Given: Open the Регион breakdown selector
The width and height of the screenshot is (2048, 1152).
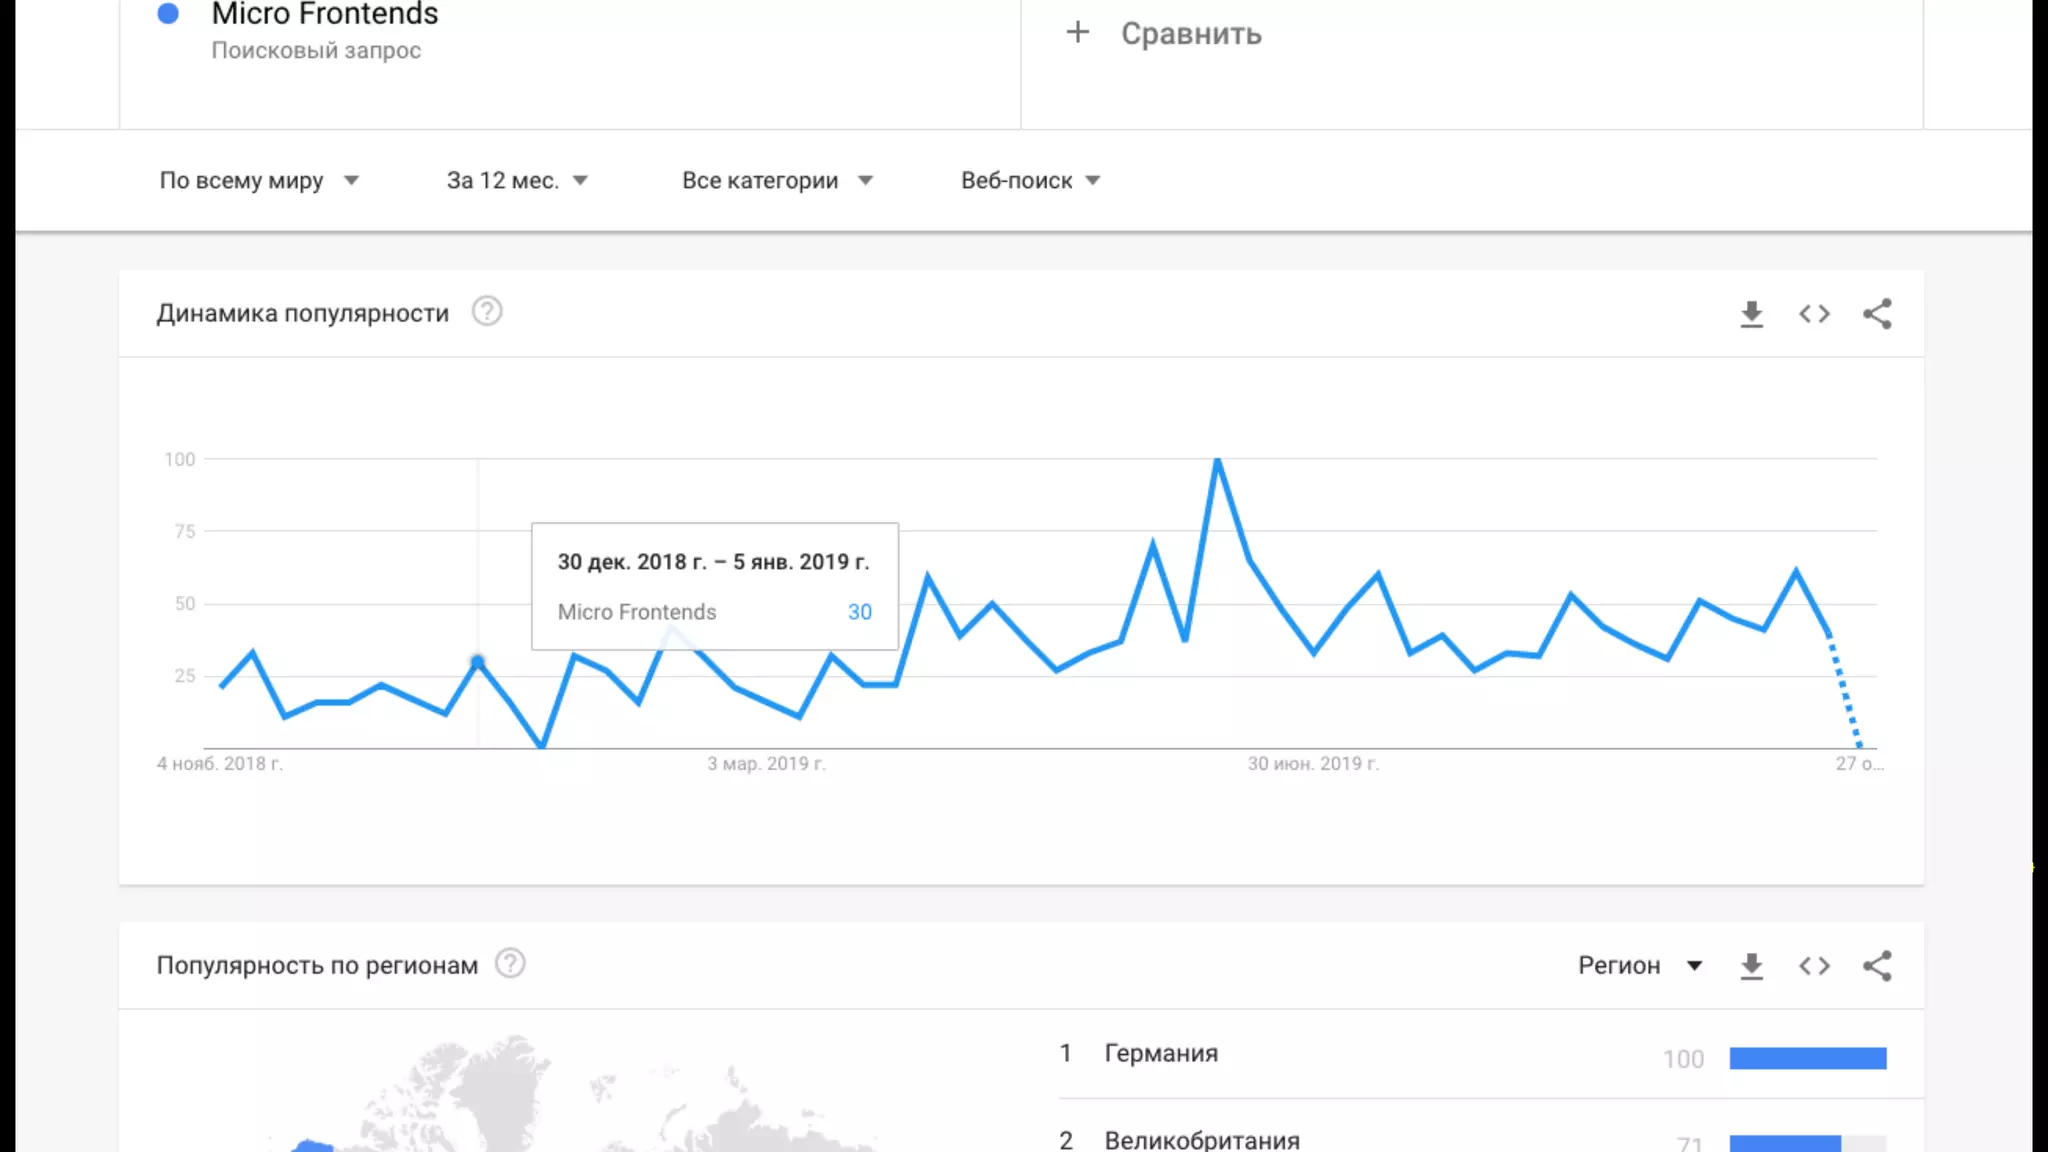Looking at the screenshot, I should coord(1639,966).
